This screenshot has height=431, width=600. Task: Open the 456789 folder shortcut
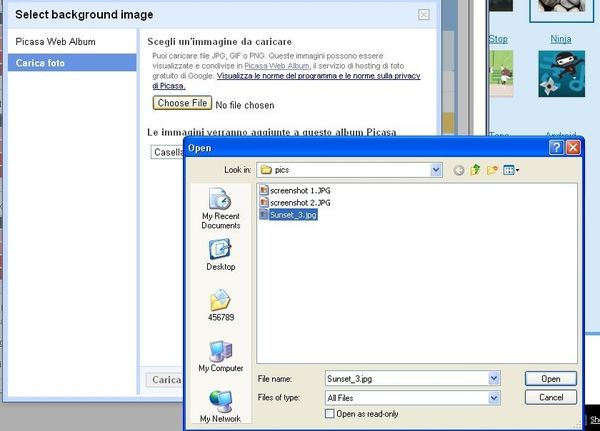pyautogui.click(x=220, y=305)
